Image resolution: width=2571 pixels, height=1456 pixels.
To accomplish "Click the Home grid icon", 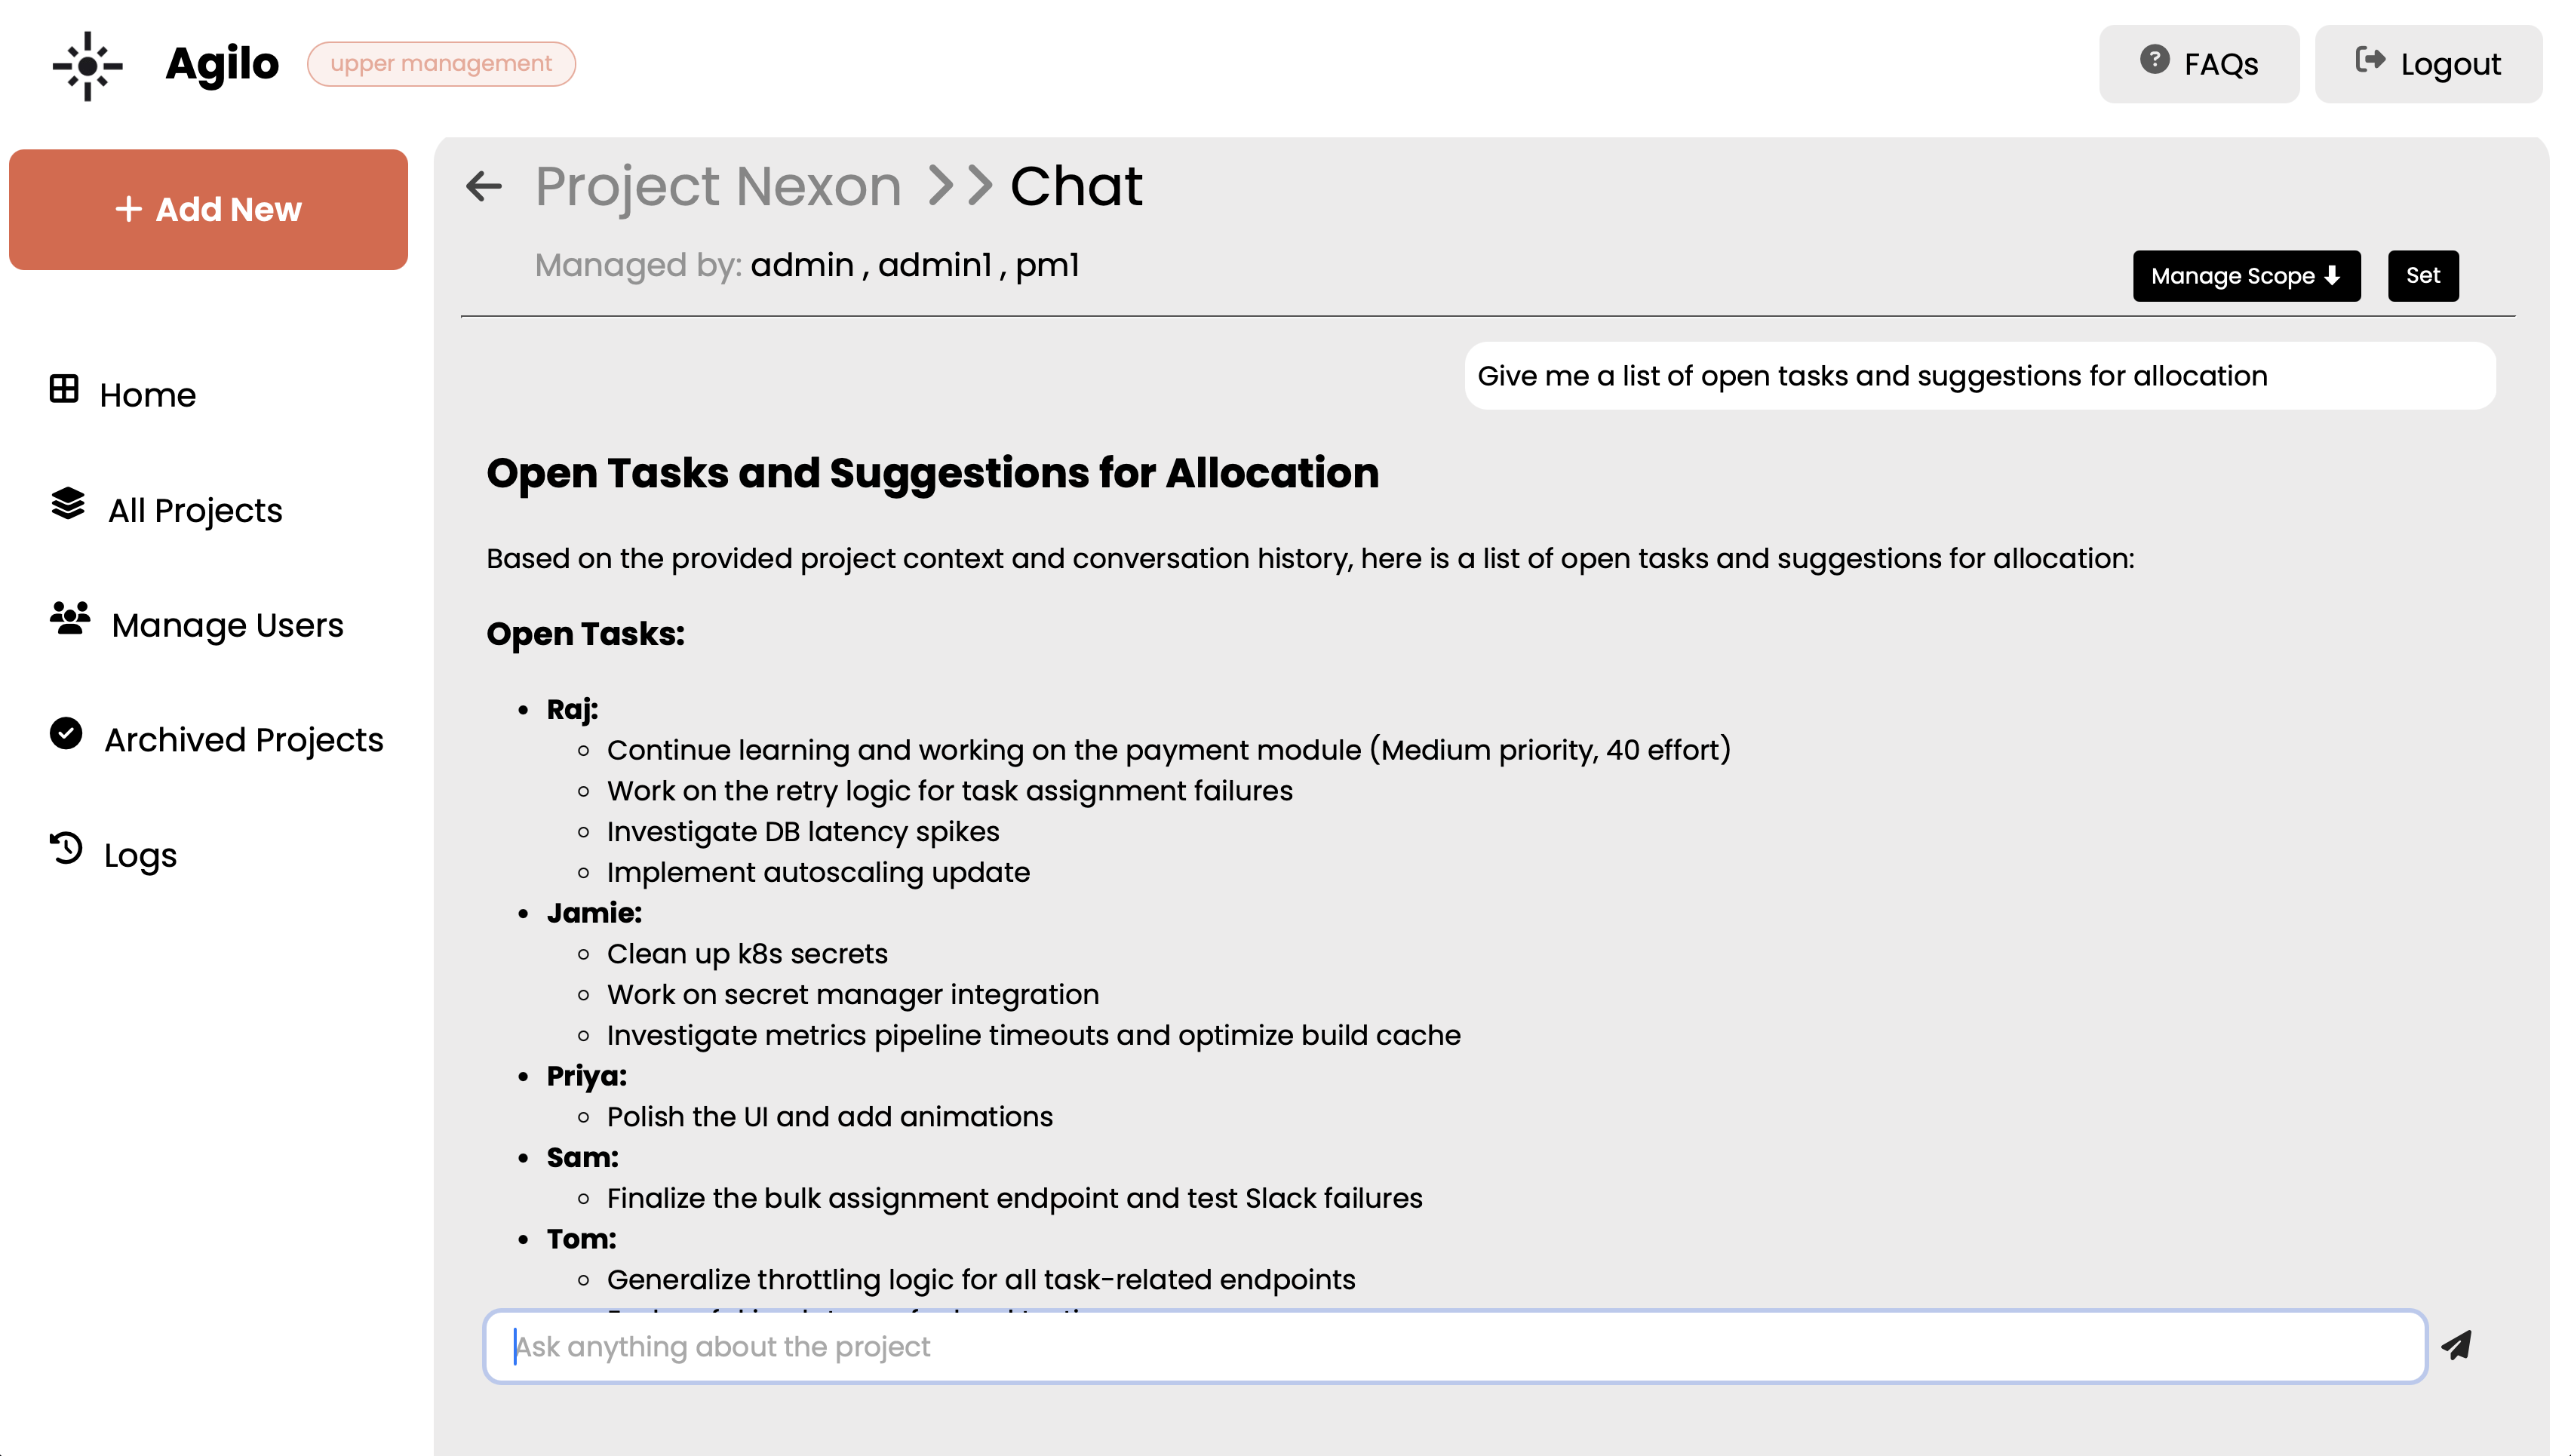I will tap(64, 389).
